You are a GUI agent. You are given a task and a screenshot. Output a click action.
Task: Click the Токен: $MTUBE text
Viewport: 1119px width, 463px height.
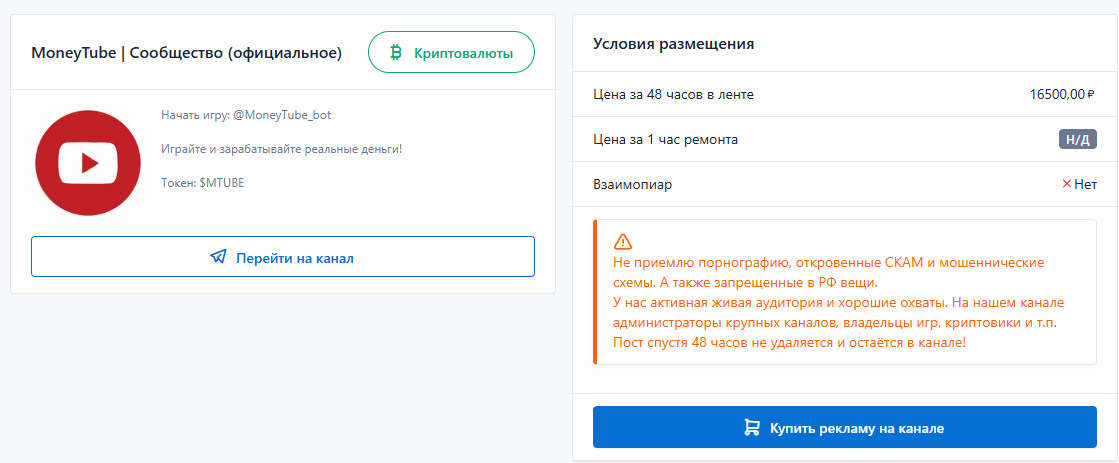pyautogui.click(x=202, y=183)
